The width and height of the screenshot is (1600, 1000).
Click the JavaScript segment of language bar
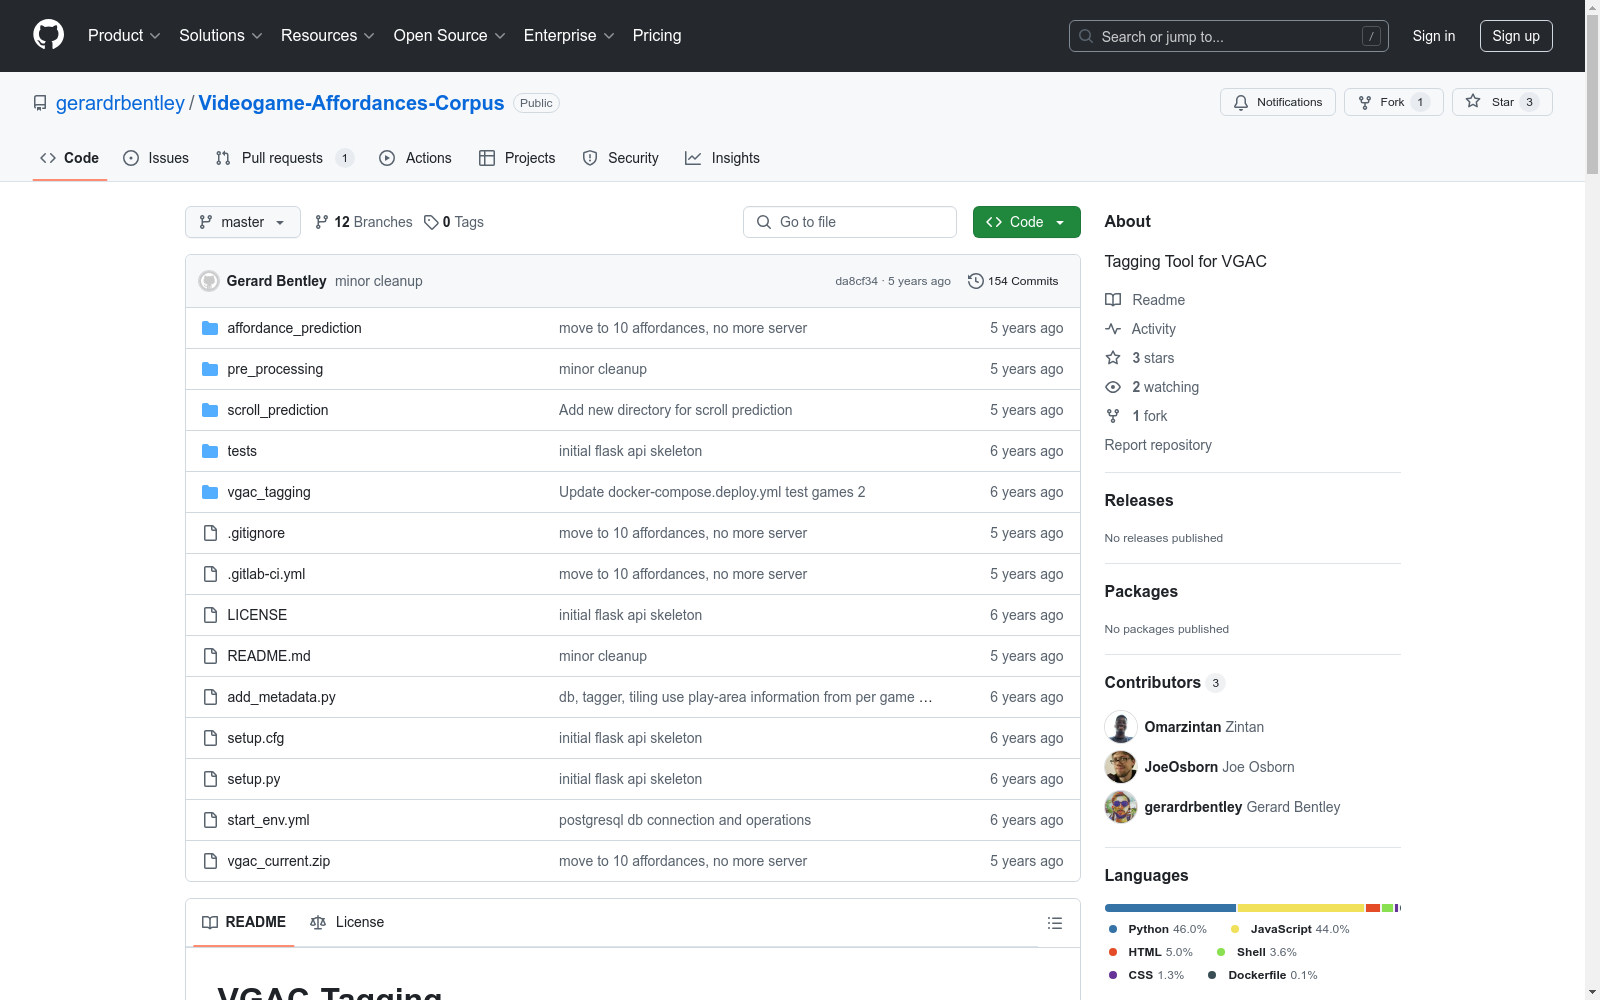[x=1301, y=908]
